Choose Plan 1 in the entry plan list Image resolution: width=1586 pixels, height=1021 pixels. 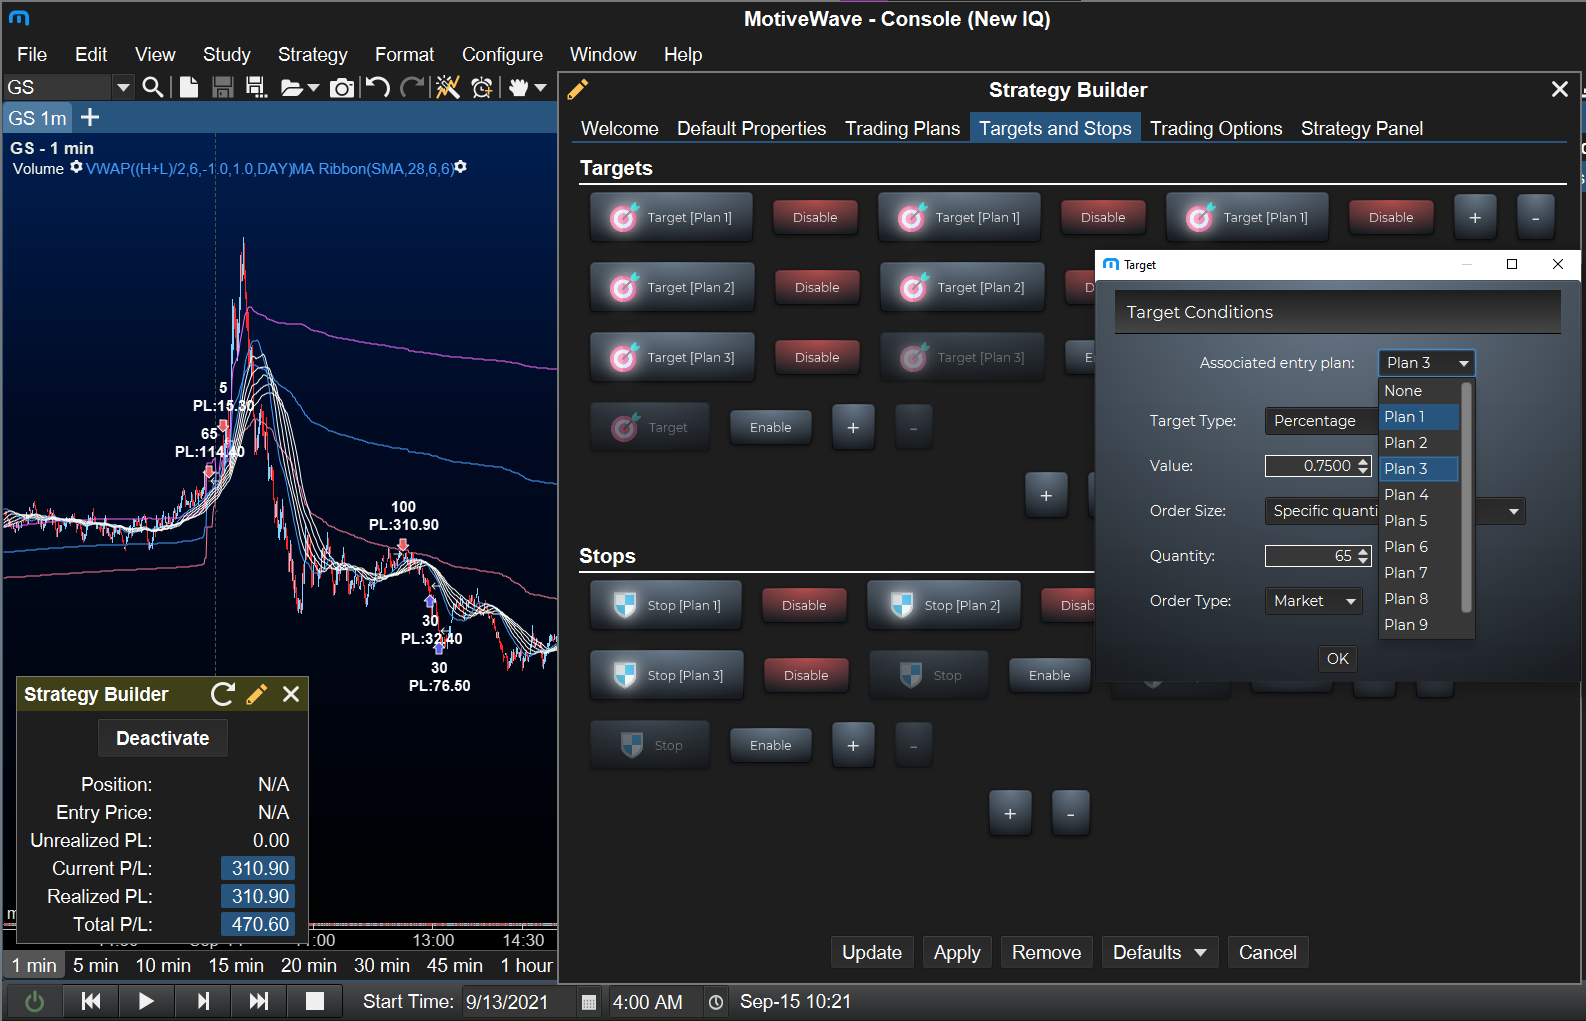pos(1419,416)
